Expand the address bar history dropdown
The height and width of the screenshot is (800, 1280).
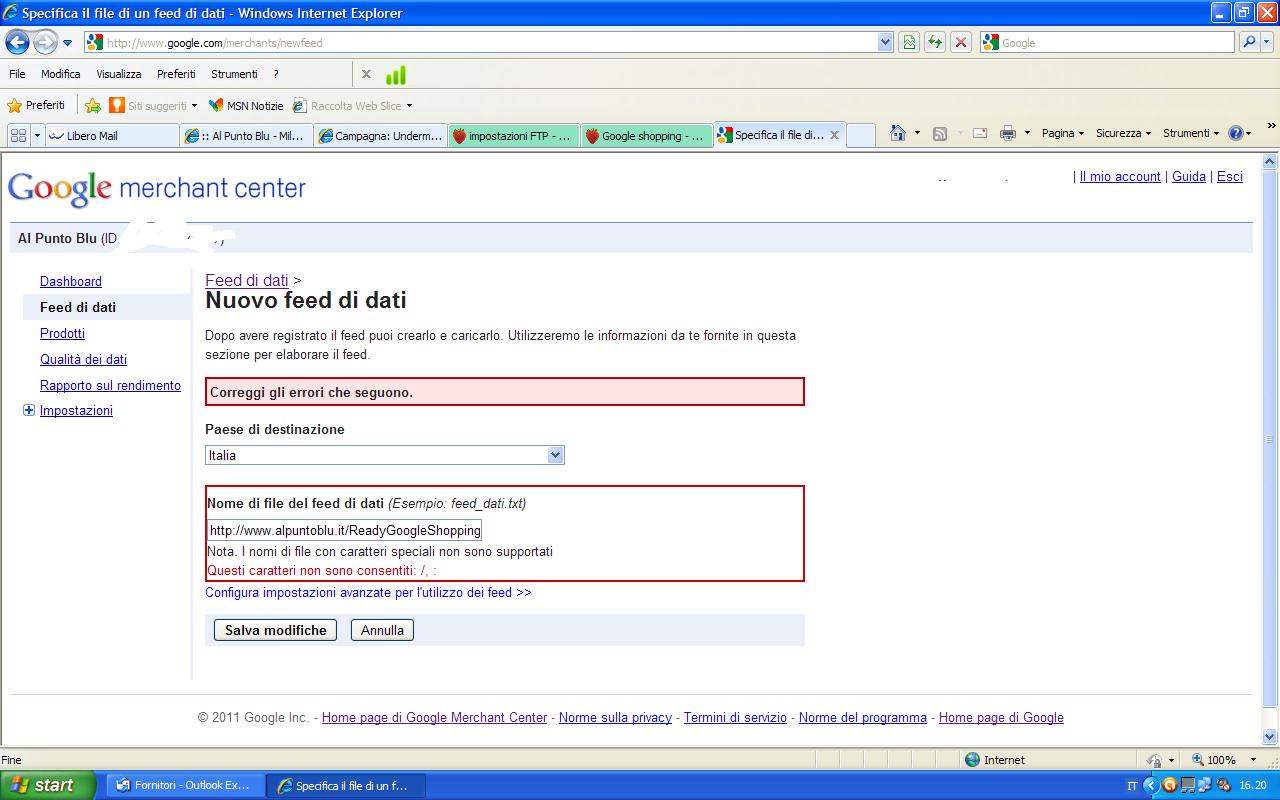click(885, 43)
